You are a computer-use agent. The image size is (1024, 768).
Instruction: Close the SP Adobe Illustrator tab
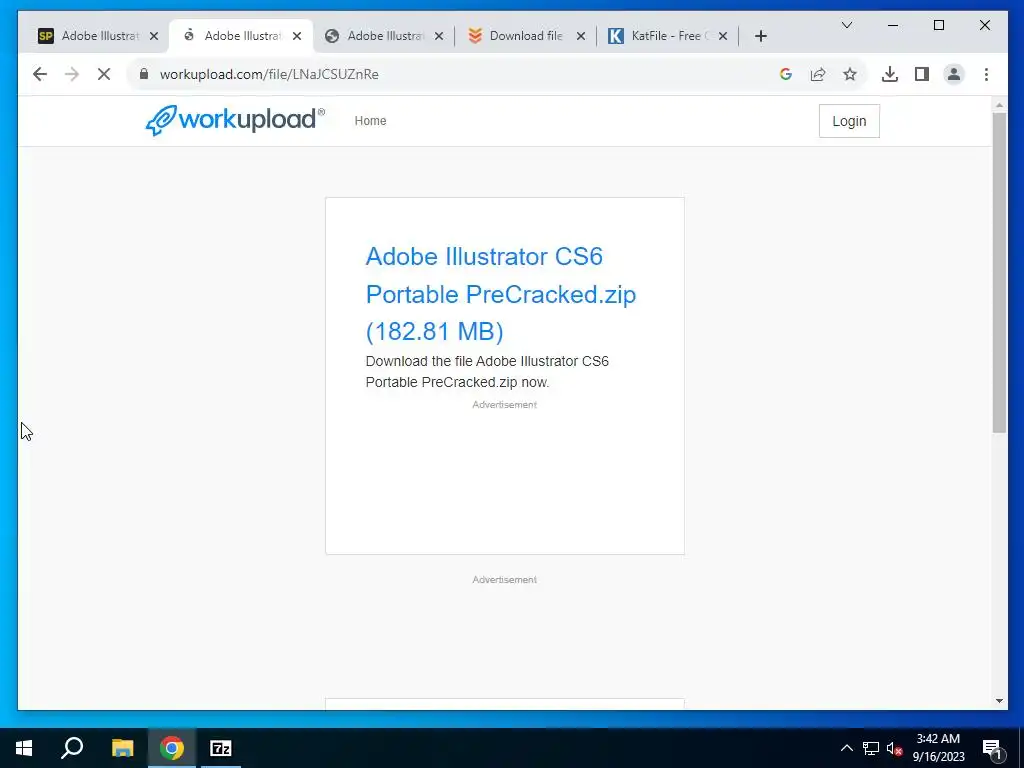tap(154, 36)
